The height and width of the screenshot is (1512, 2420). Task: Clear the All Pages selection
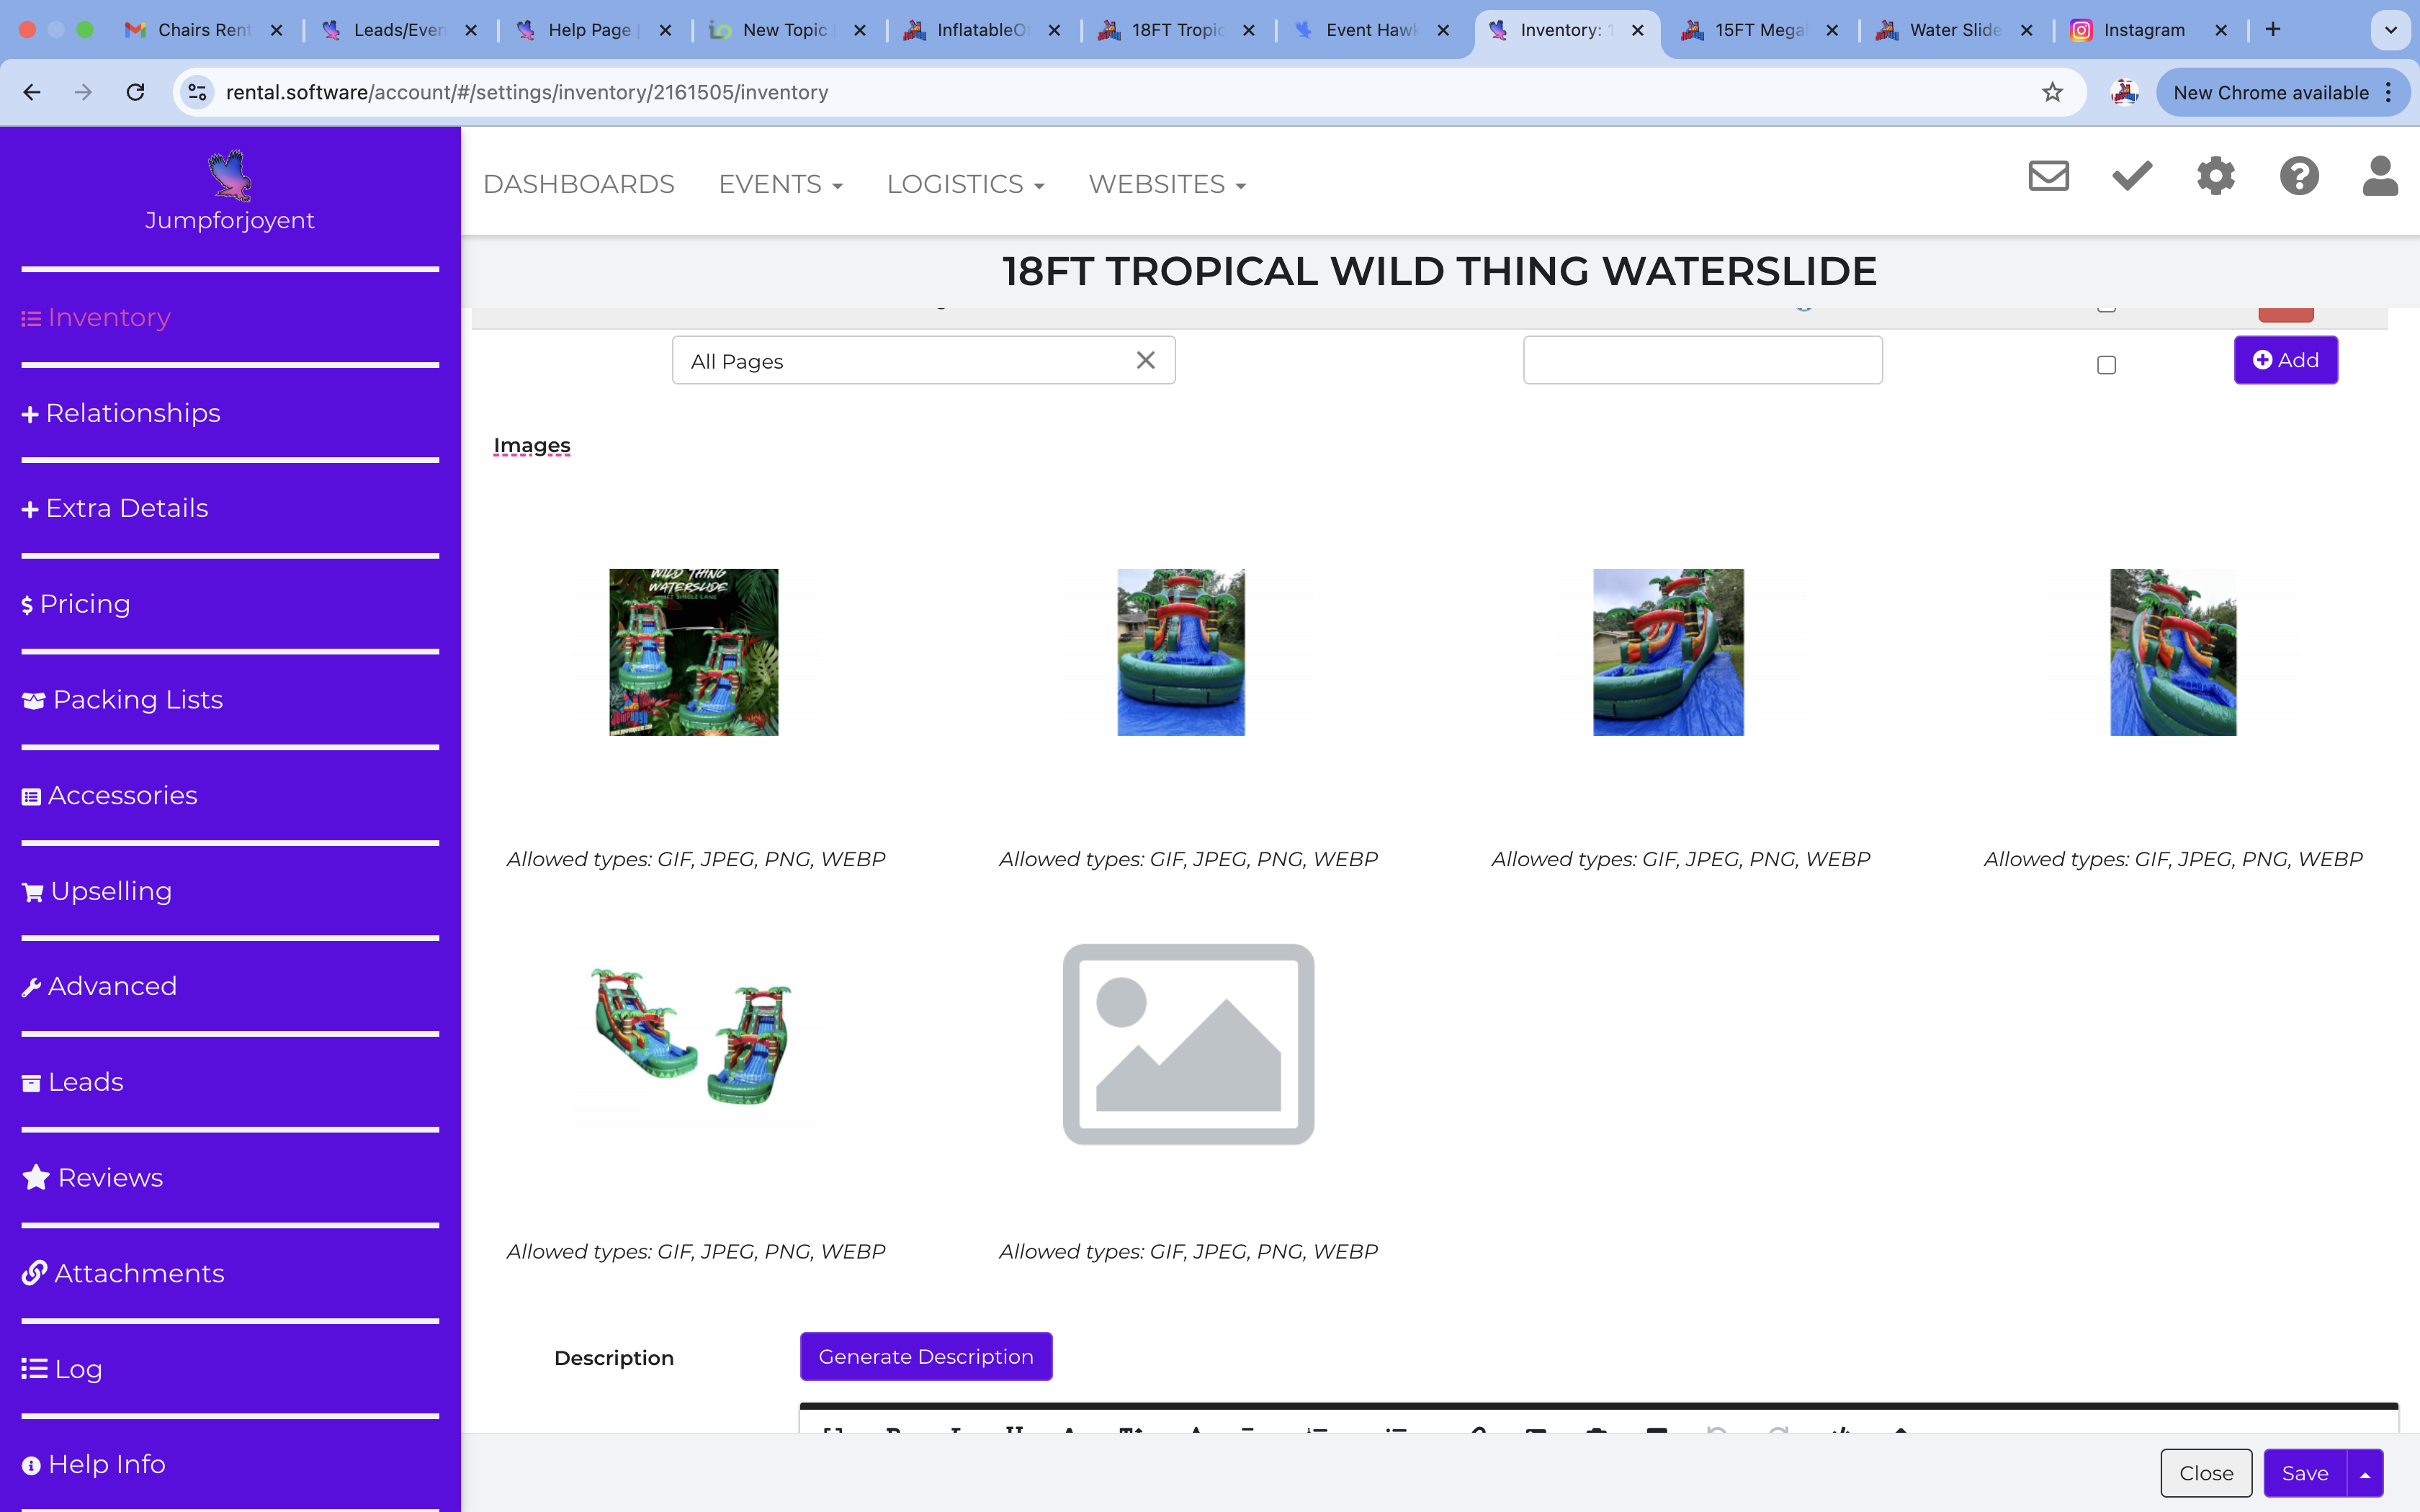[x=1145, y=360]
